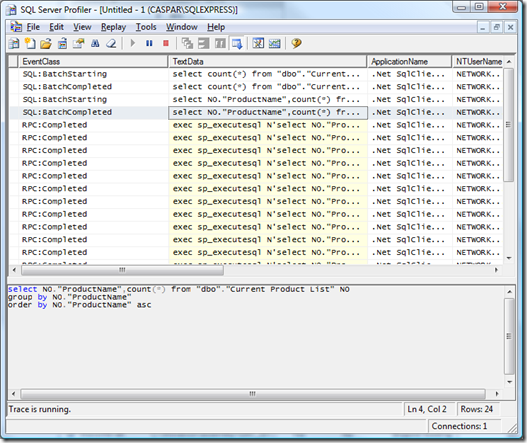Click the New Trace toolbar icon
This screenshot has height=443, width=527.
click(14, 43)
